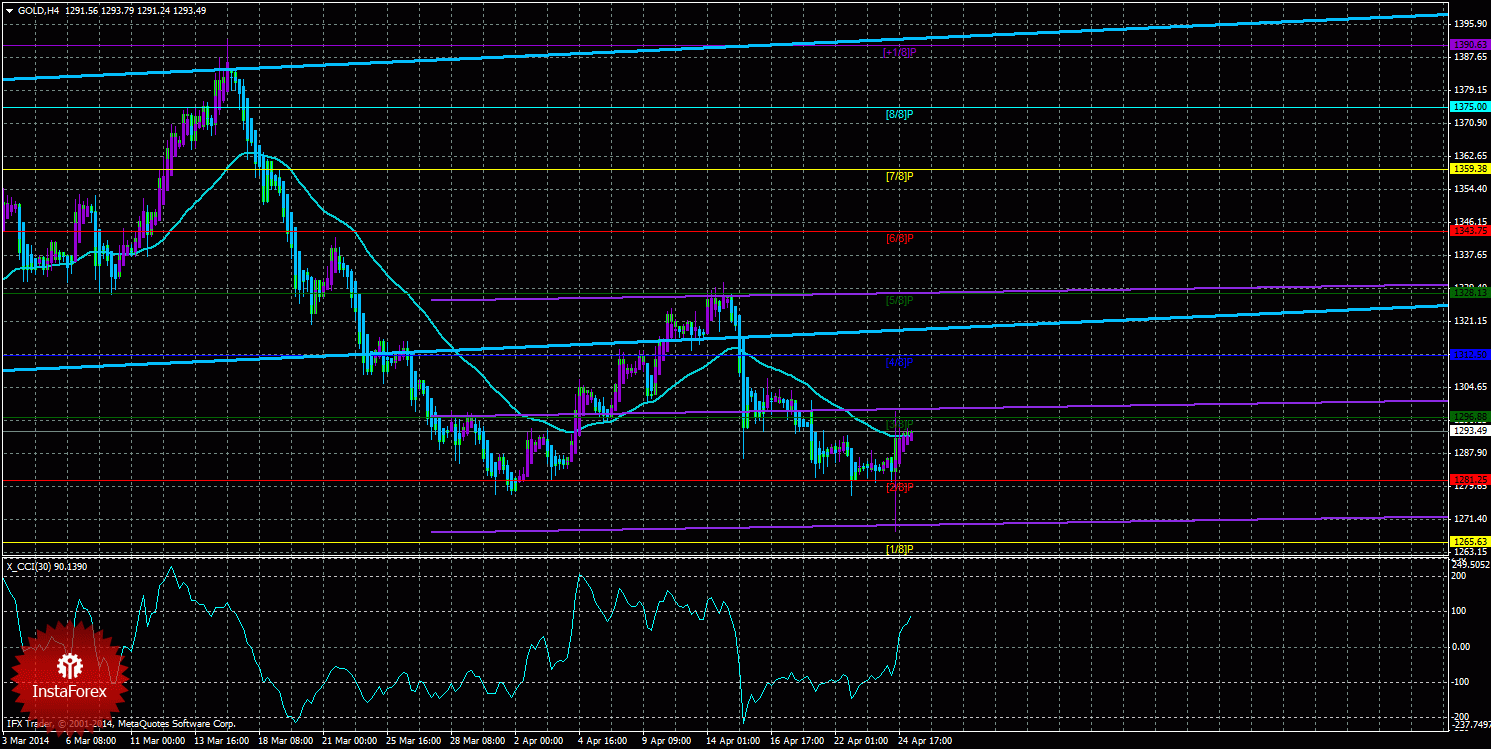Click the [8/8]P Murrey level label
The width and height of the screenshot is (1491, 749).
[900, 114]
